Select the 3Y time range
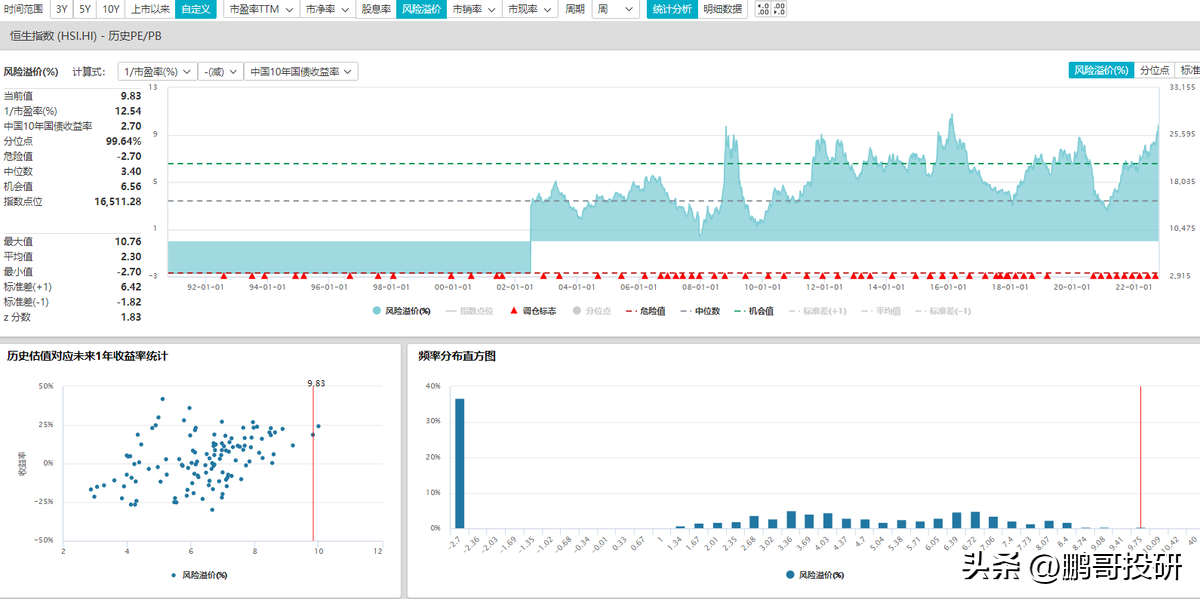 [62, 9]
